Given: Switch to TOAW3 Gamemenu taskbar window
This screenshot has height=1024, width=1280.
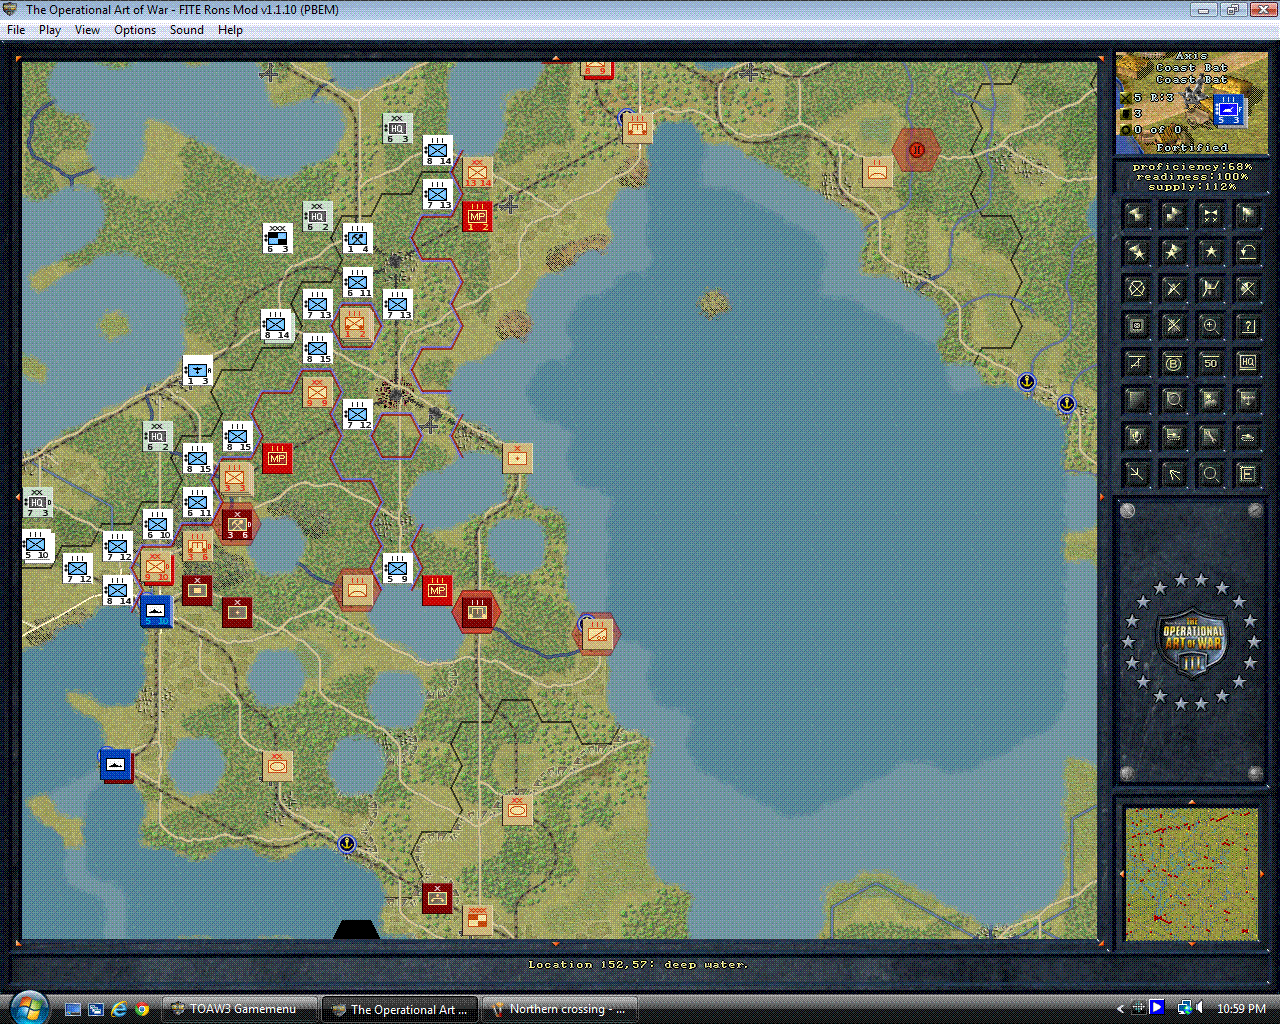Looking at the screenshot, I should pyautogui.click(x=241, y=1009).
